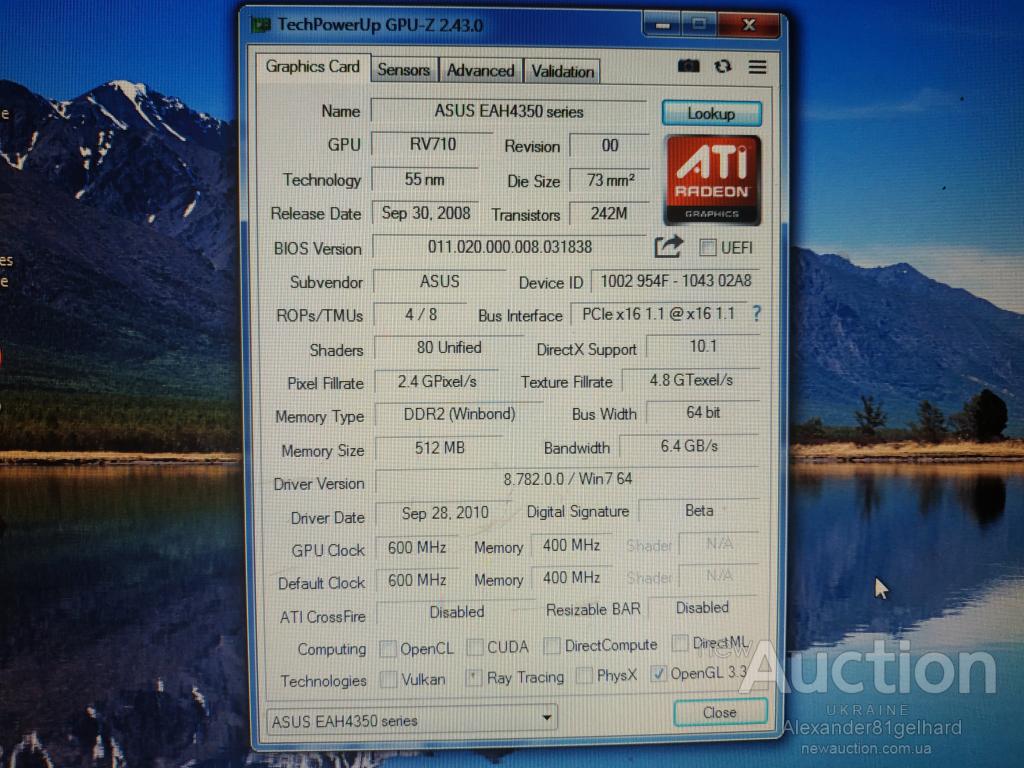Click the Memory Size field 512 MB
This screenshot has width=1024, height=768.
pyautogui.click(x=440, y=448)
